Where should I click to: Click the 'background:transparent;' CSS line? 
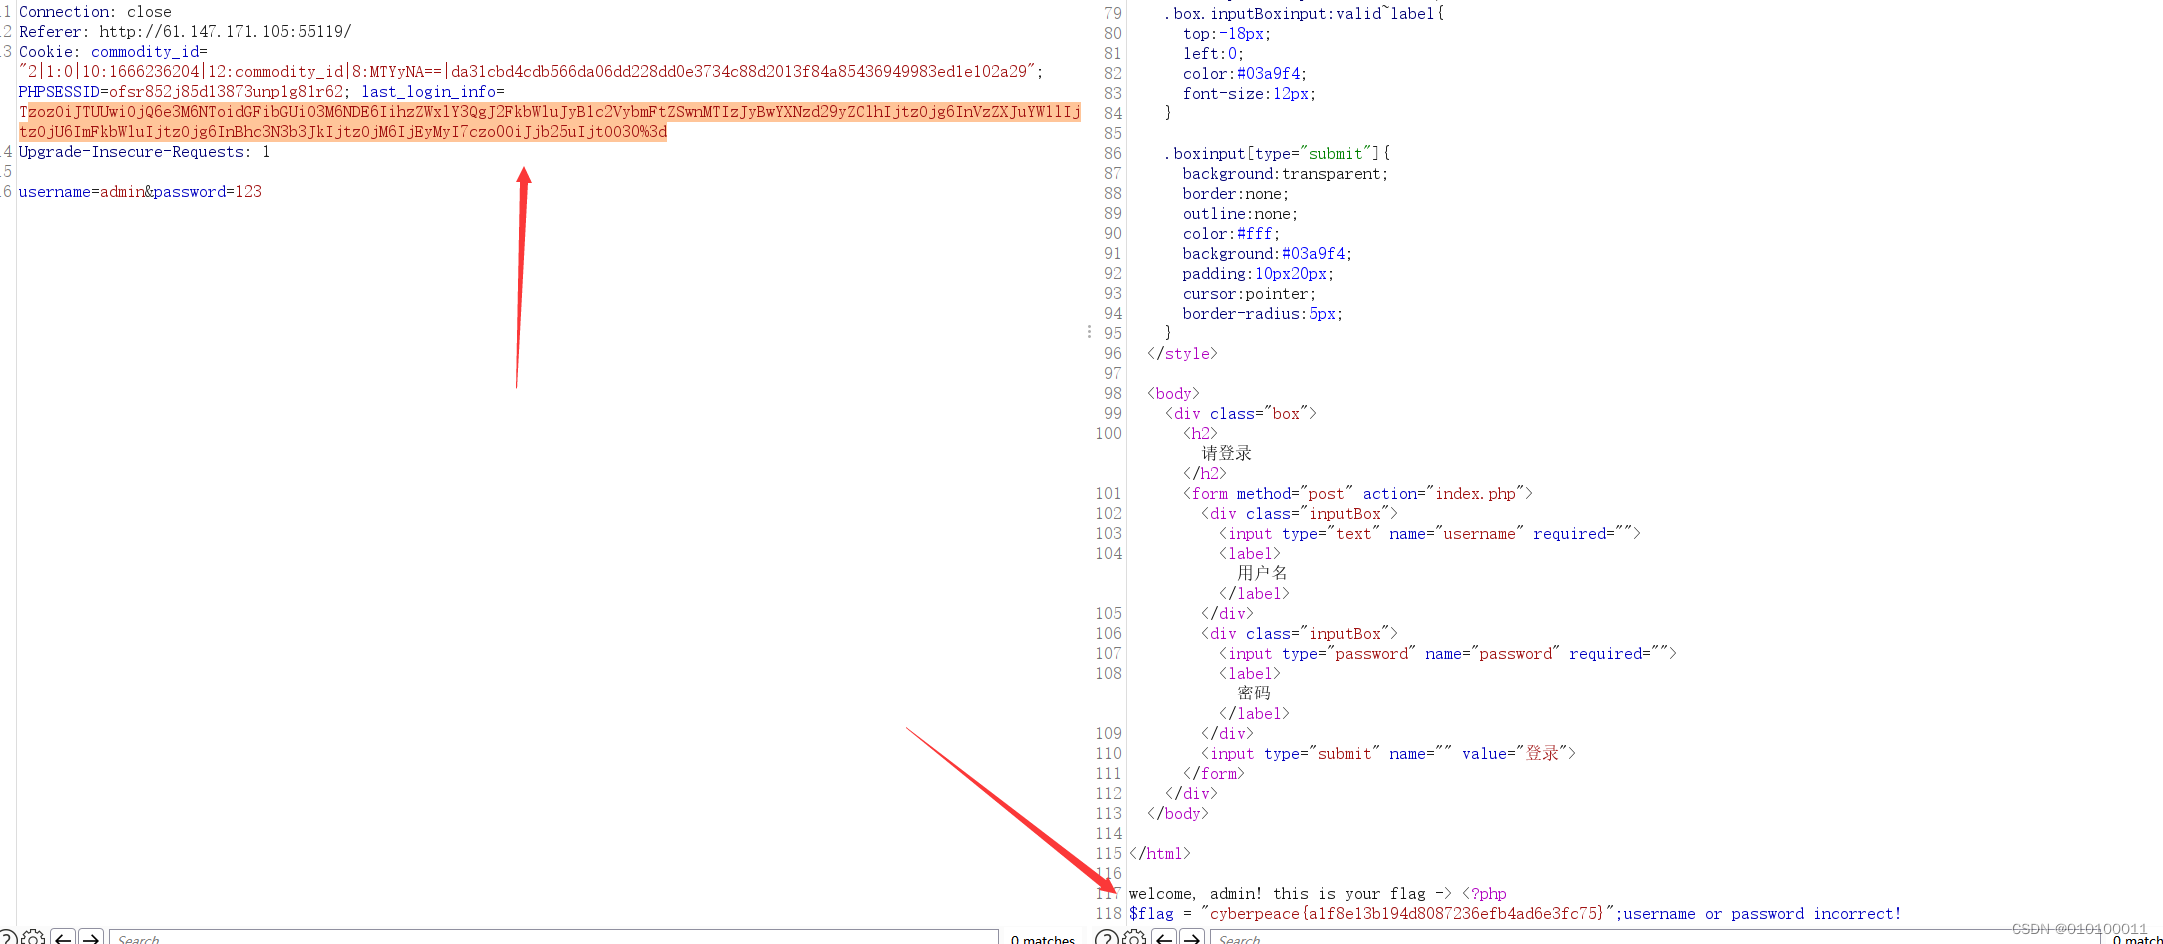[x=1285, y=174]
